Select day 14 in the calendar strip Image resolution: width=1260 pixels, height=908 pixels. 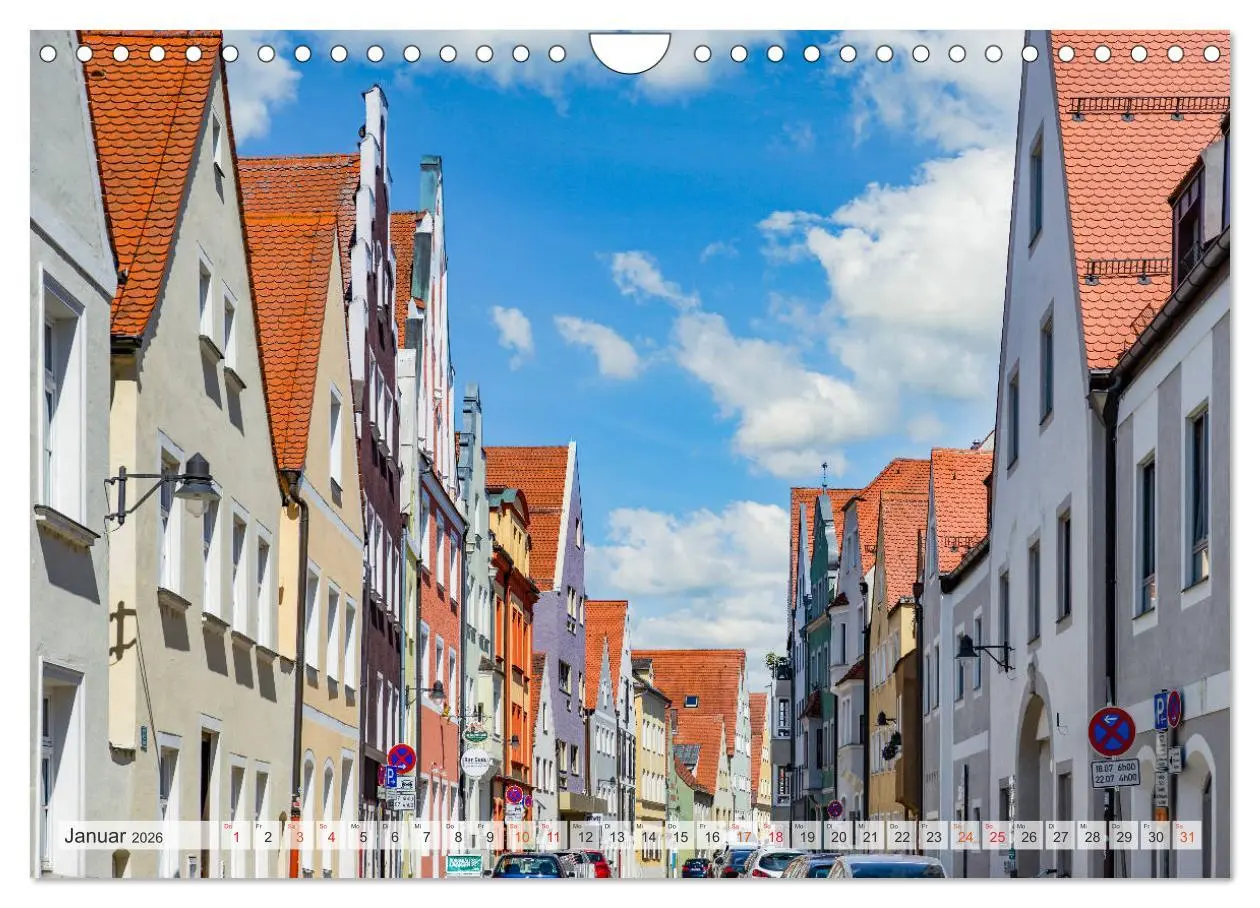tap(648, 836)
